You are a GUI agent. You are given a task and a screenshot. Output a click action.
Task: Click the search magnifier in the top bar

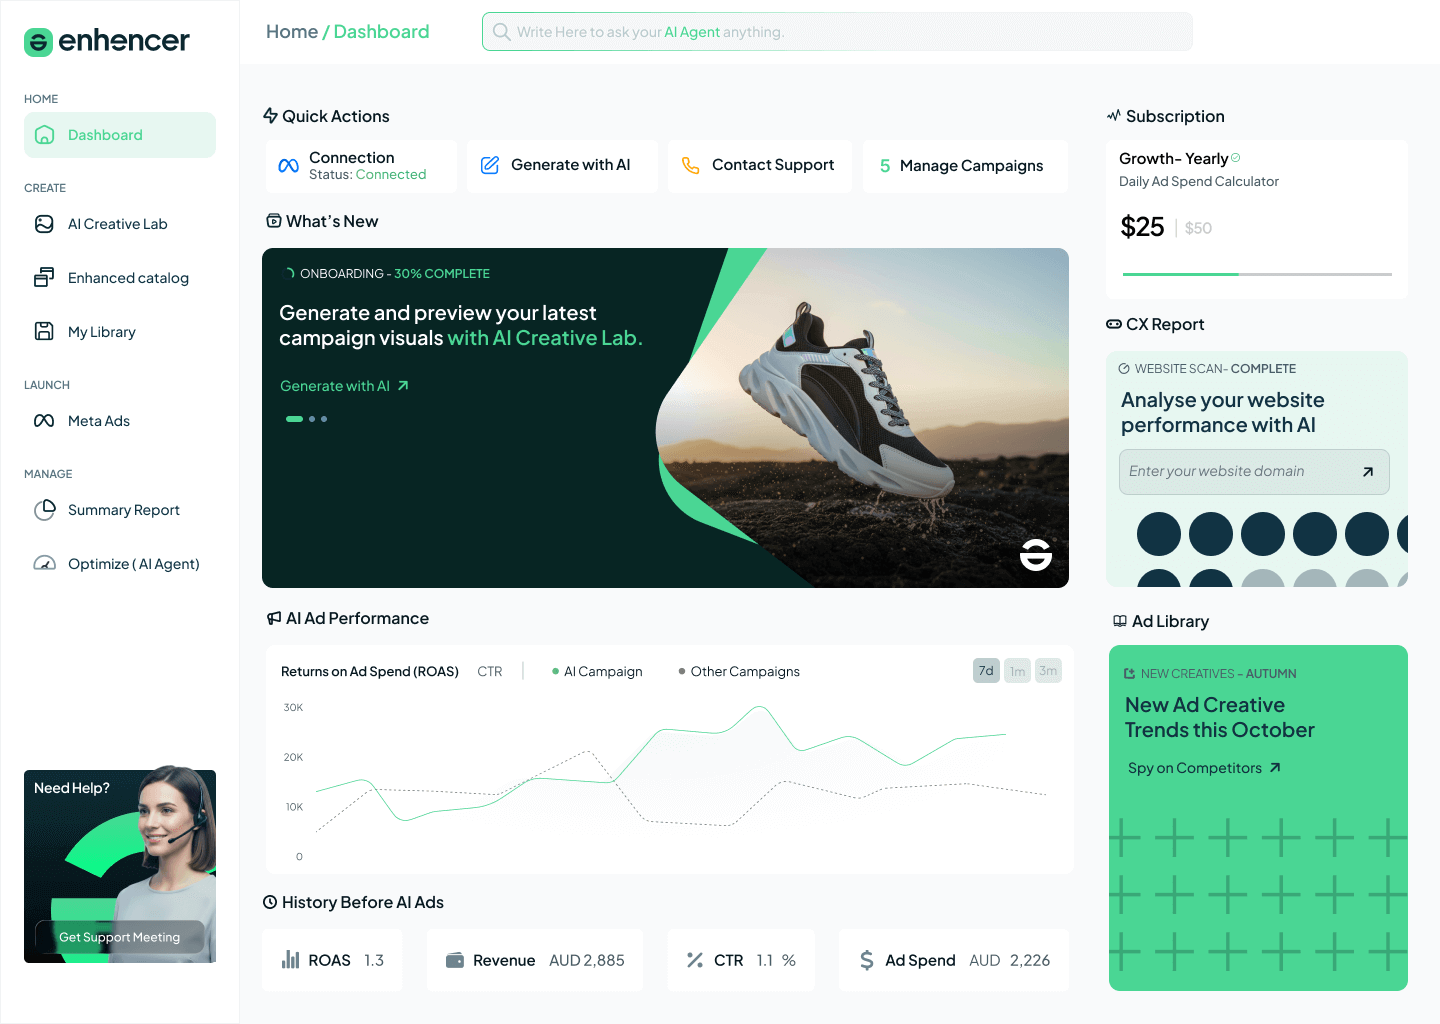[500, 31]
